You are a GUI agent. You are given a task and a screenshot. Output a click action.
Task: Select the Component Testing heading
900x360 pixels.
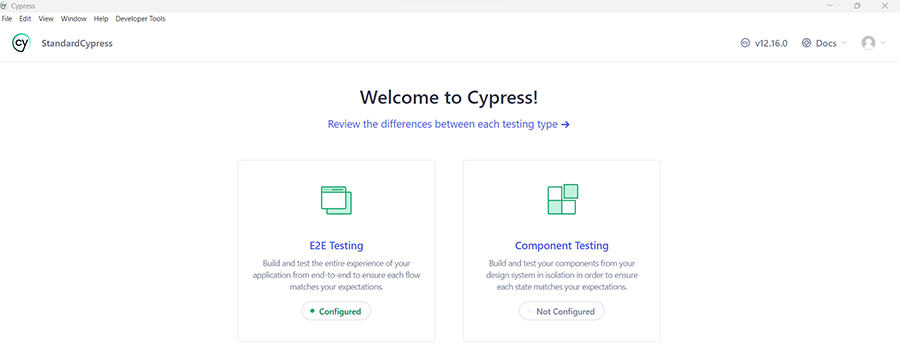tap(562, 246)
